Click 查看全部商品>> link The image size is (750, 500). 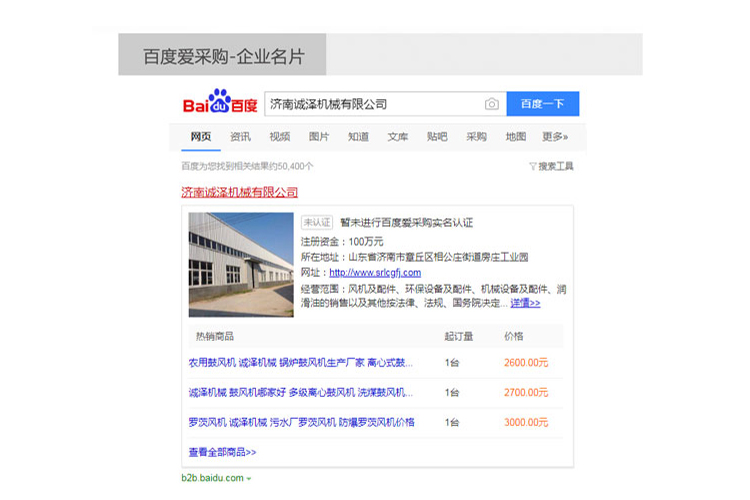point(222,452)
